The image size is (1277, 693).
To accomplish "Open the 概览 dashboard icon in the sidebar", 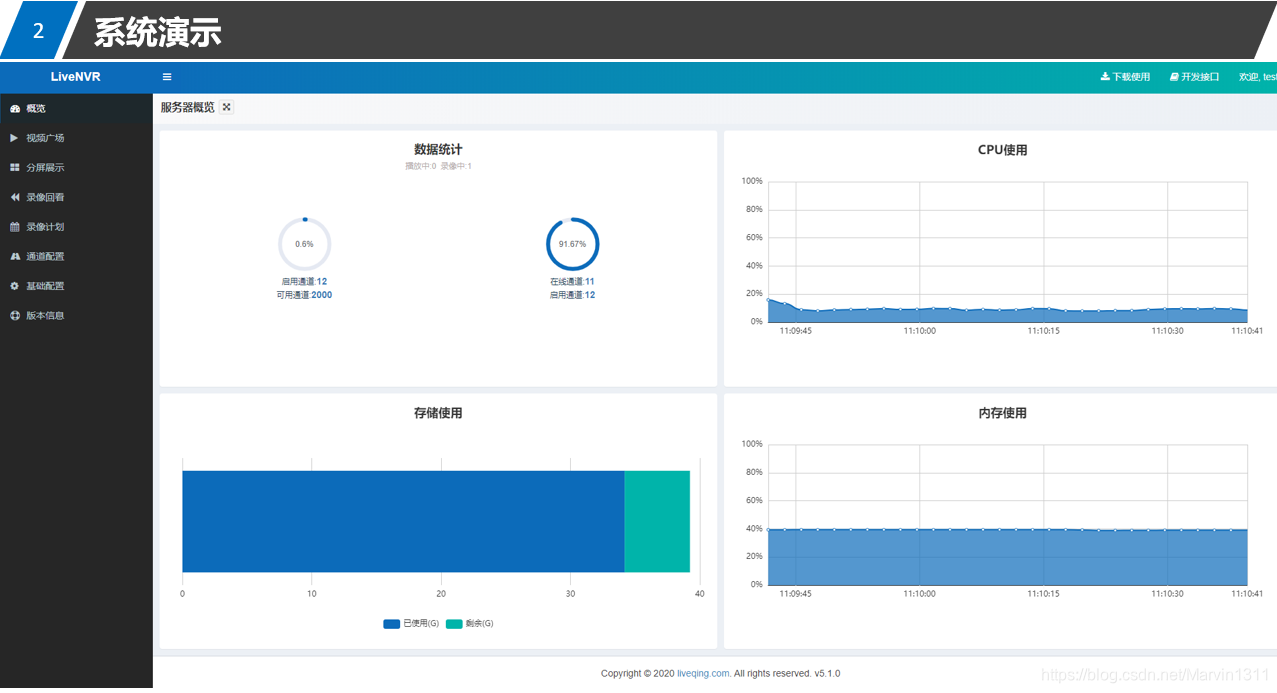I will click(x=15, y=108).
